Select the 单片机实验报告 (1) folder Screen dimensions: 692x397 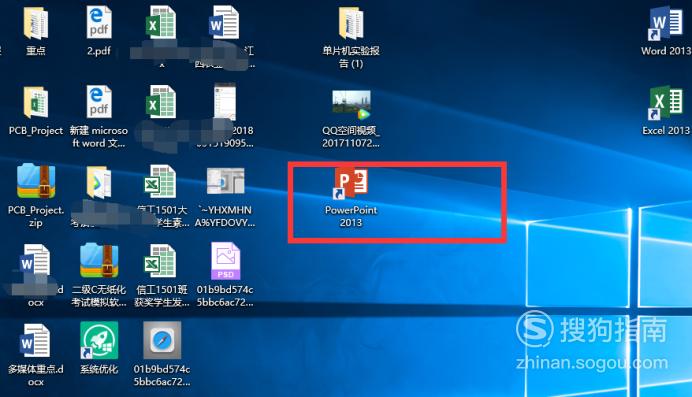pyautogui.click(x=351, y=23)
